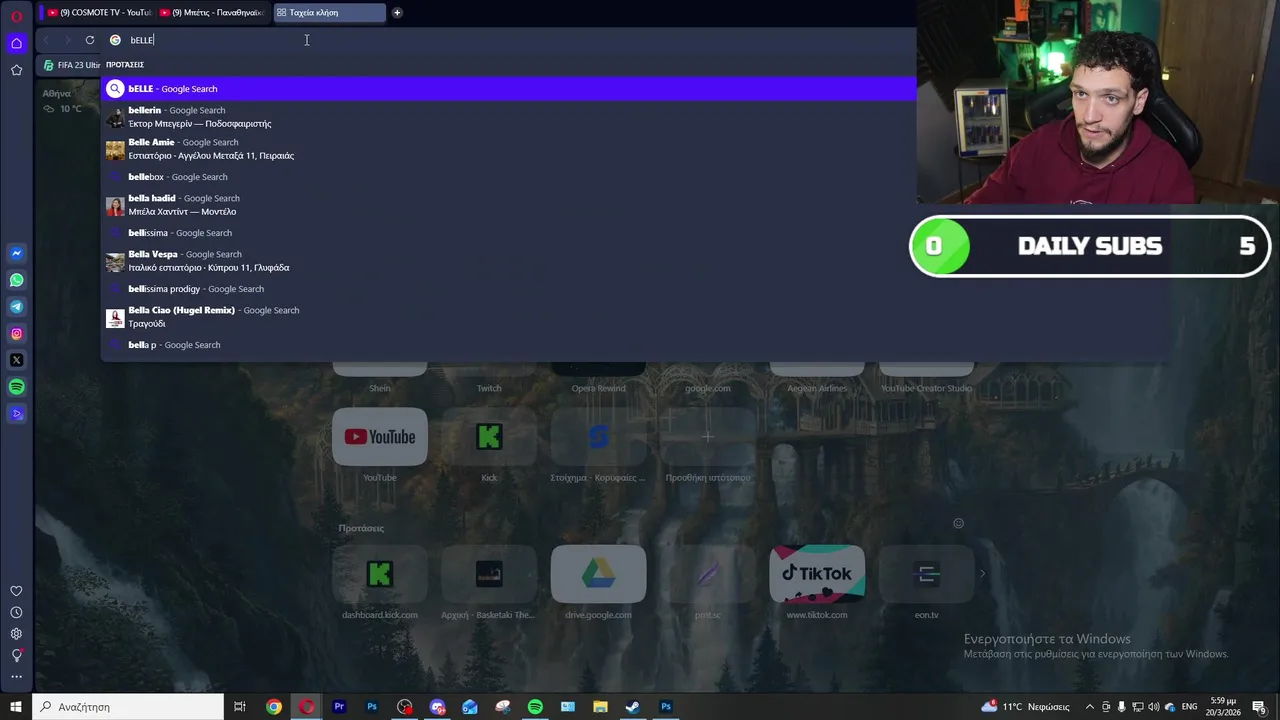
Task: Open a new tab with the plus button
Action: [397, 13]
